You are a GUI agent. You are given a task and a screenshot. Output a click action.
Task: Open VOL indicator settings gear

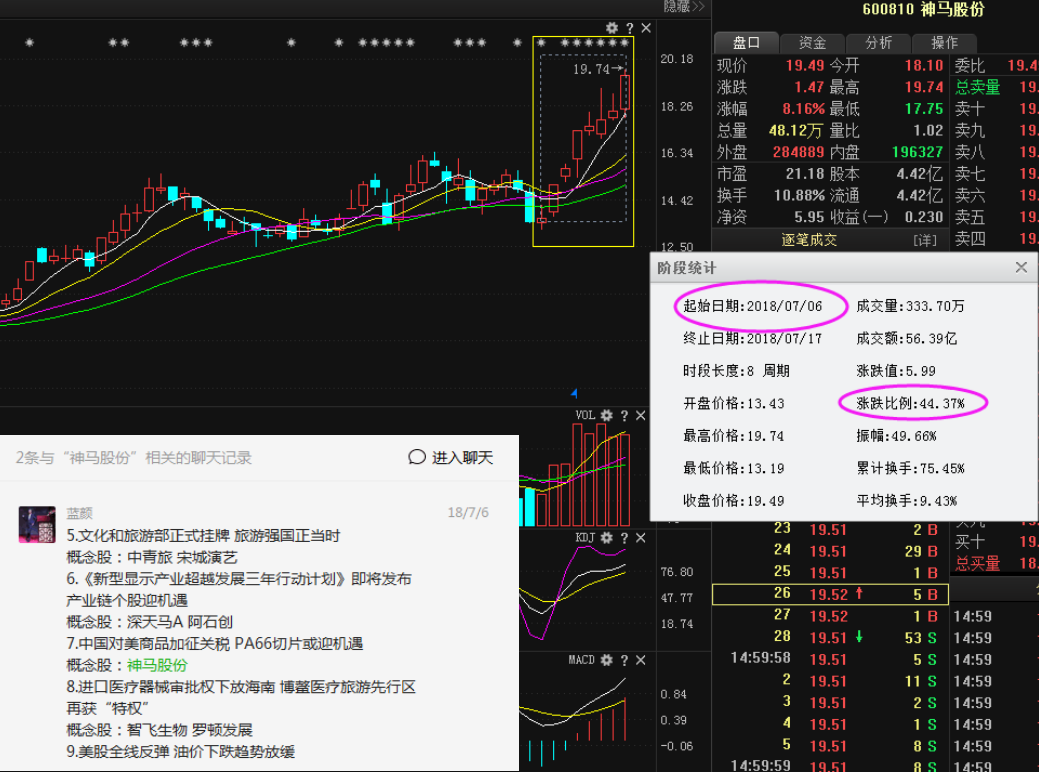coord(606,415)
